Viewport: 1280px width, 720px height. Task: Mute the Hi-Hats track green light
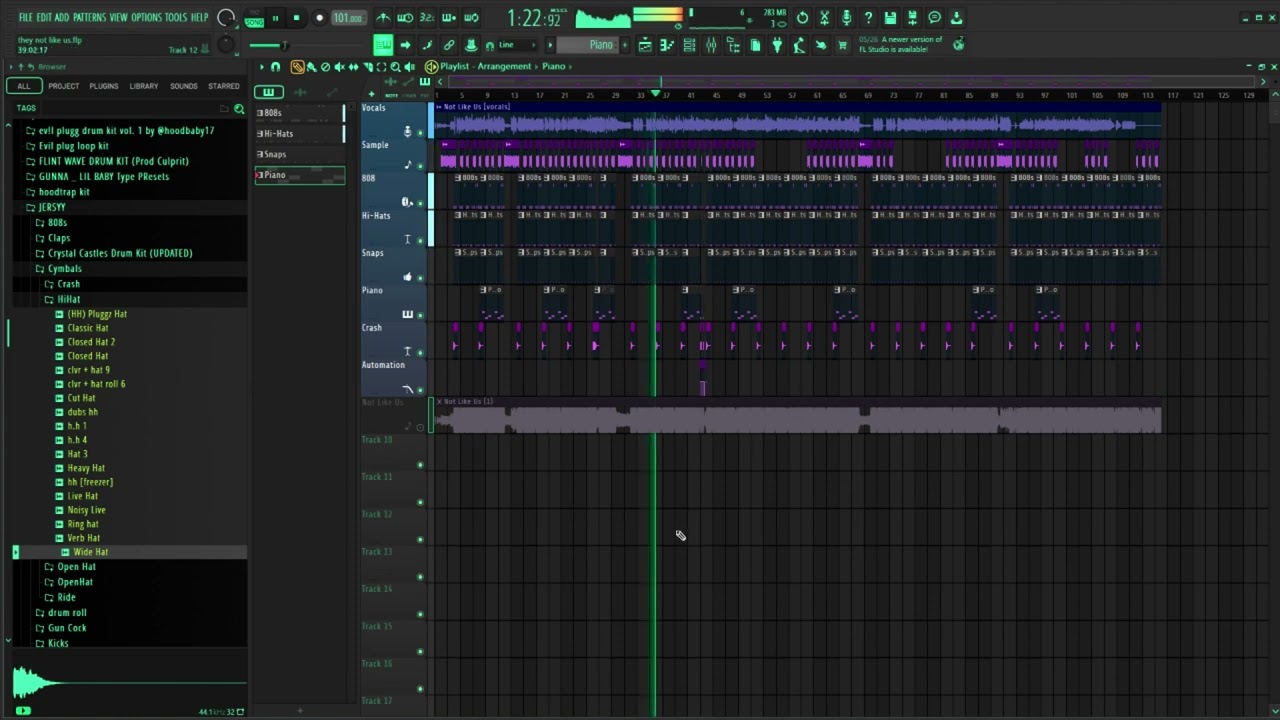(x=420, y=240)
